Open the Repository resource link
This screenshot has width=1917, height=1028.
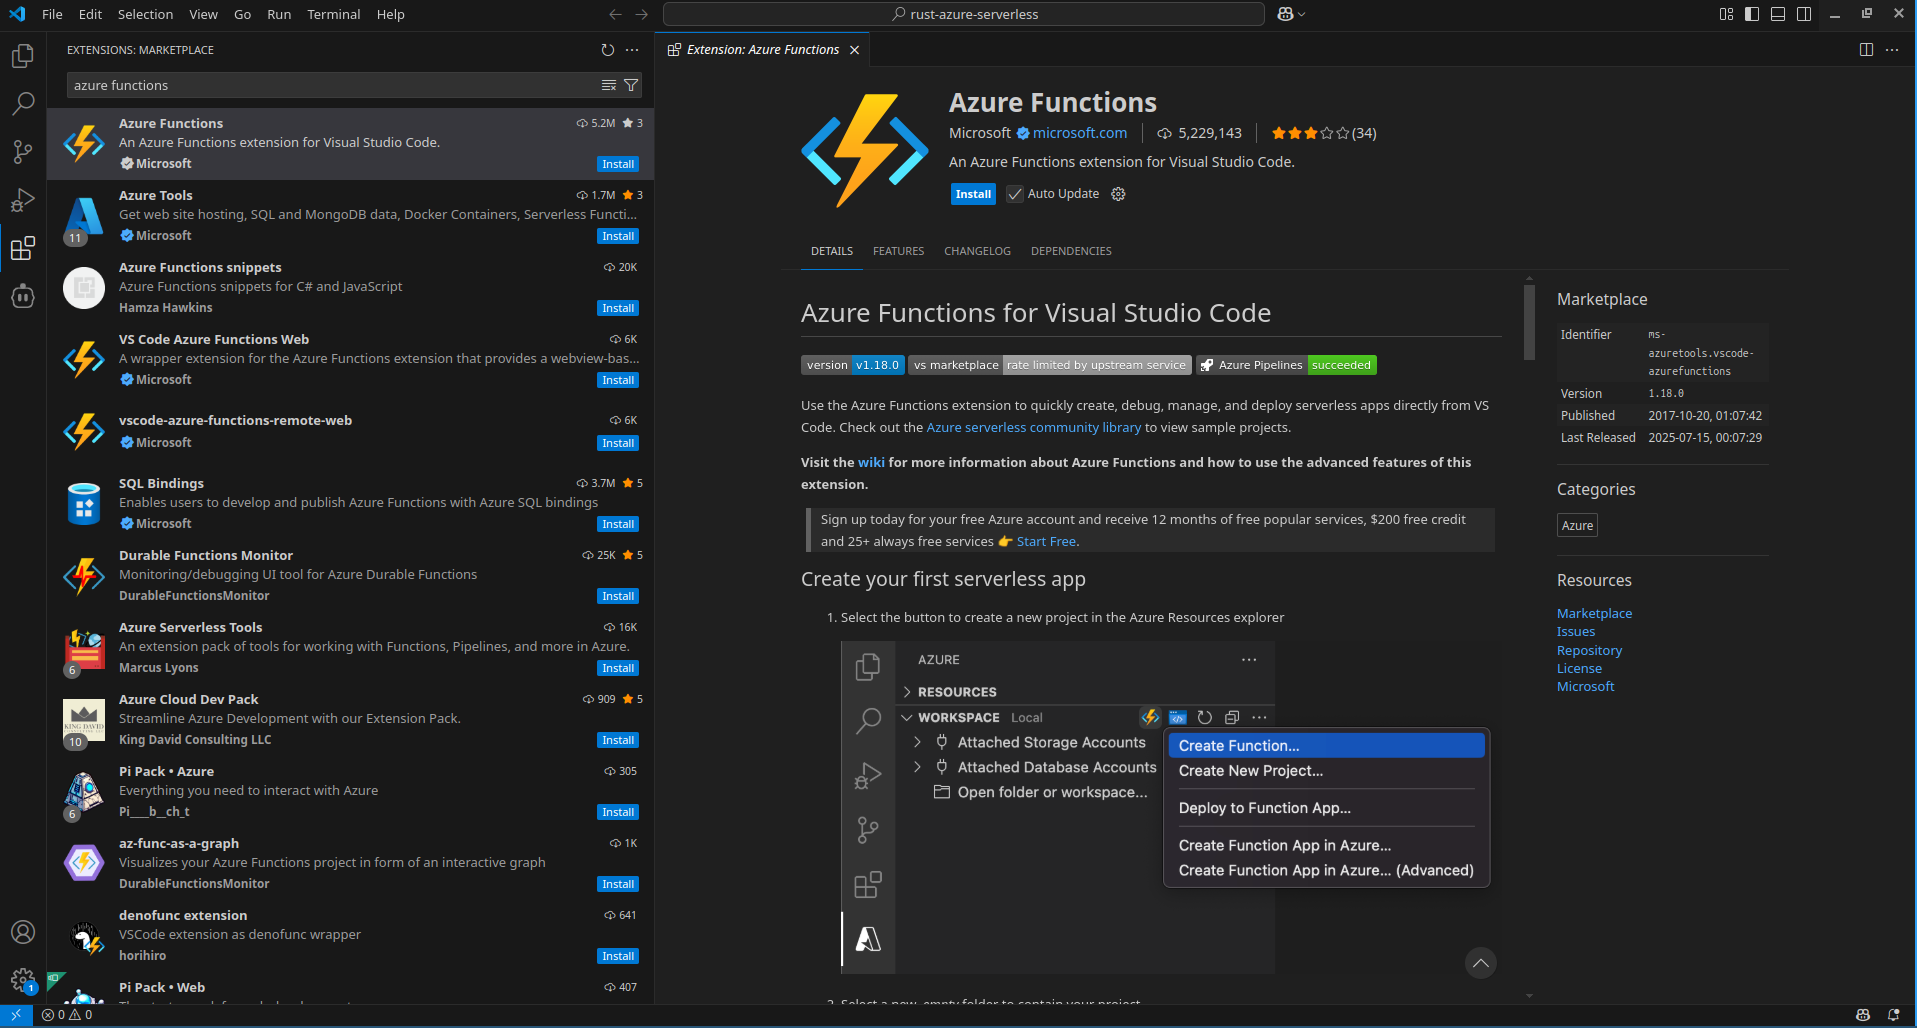[1589, 650]
